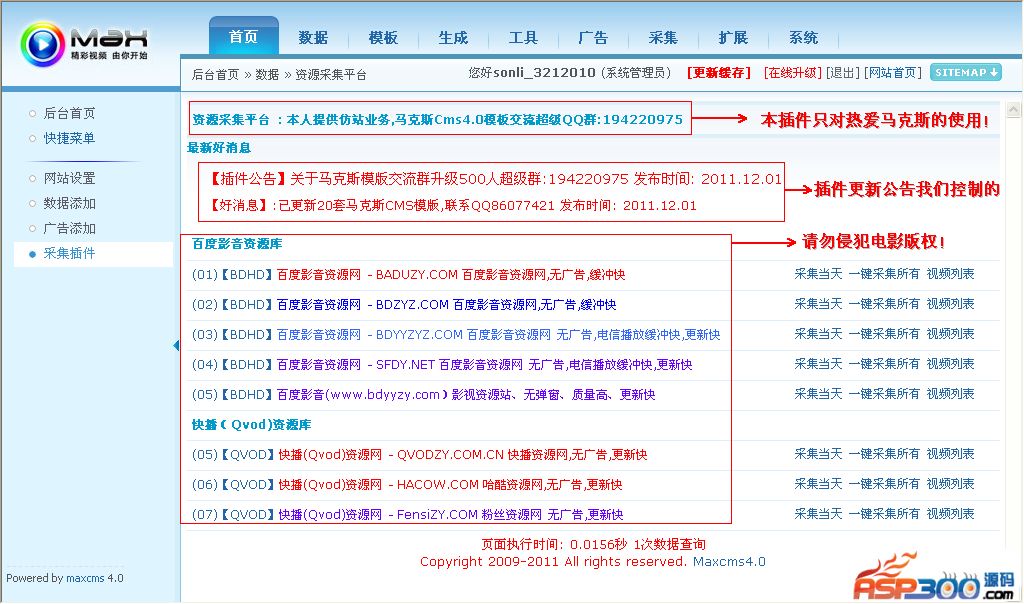Screen dimensions: 1024x604
Task: Click 数据 in the breadcrumb
Action: [x=267, y=74]
